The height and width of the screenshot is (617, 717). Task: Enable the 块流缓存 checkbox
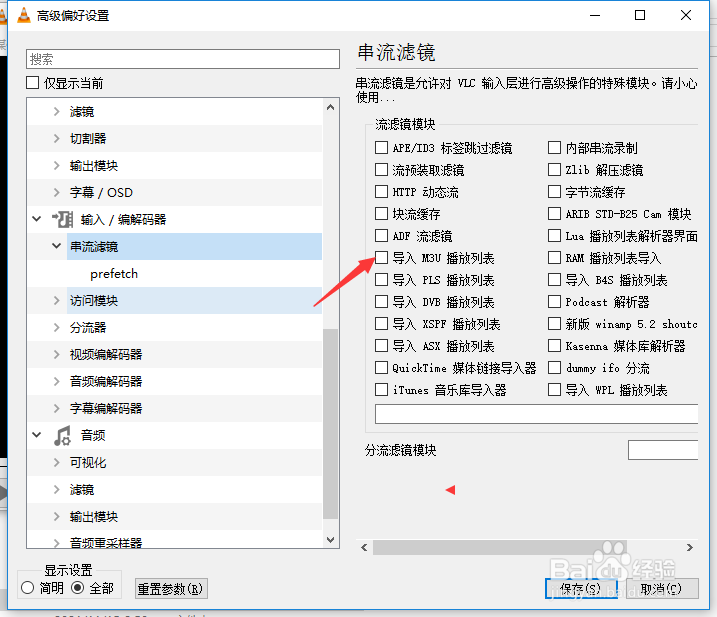(x=381, y=214)
